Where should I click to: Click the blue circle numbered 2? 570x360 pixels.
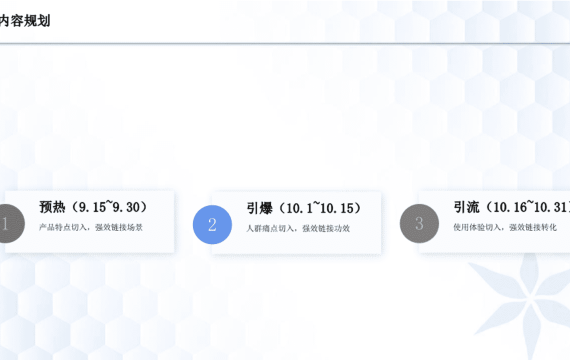click(x=212, y=224)
